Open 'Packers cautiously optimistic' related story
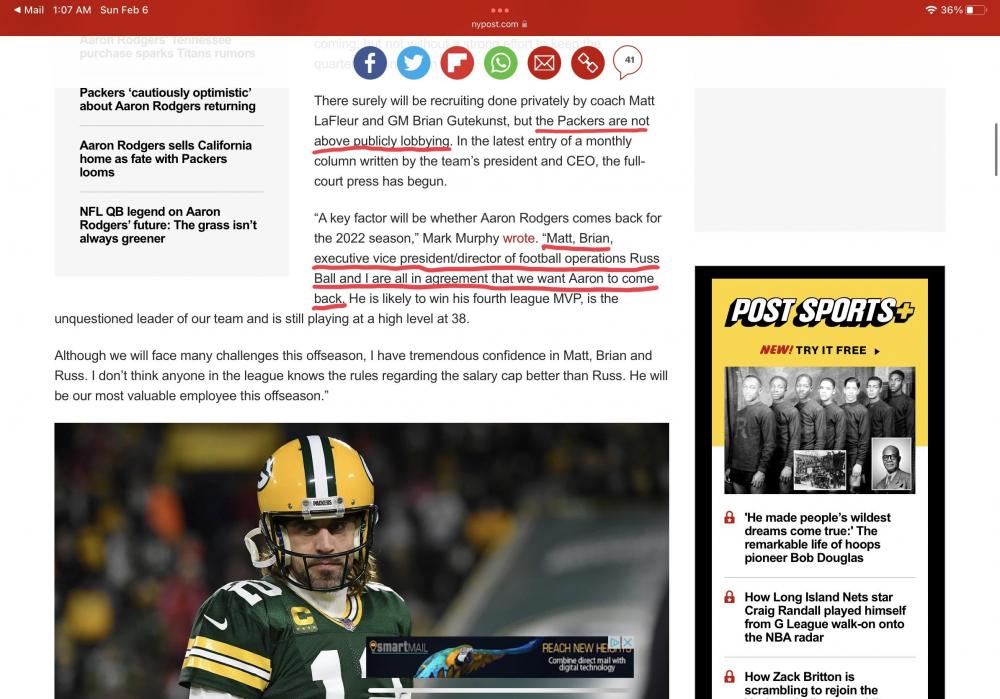 tap(167, 100)
